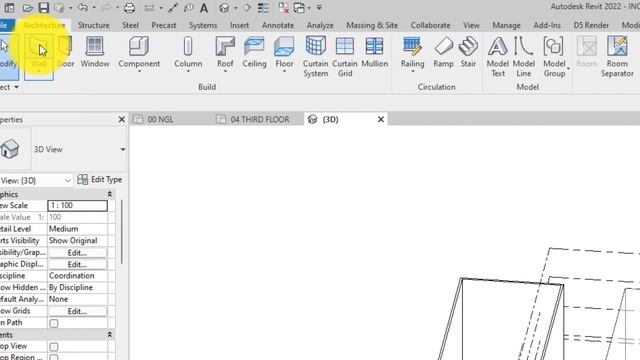Collapse the Graphics properties section

click(x=109, y=194)
